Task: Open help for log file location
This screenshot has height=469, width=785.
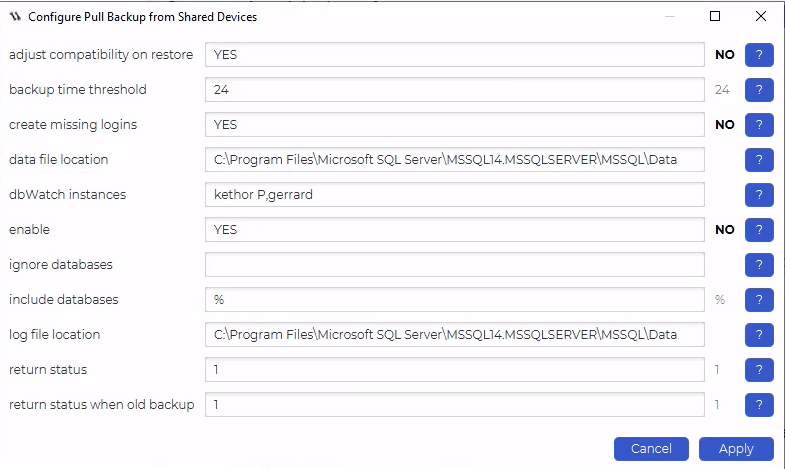Action: [x=759, y=335]
